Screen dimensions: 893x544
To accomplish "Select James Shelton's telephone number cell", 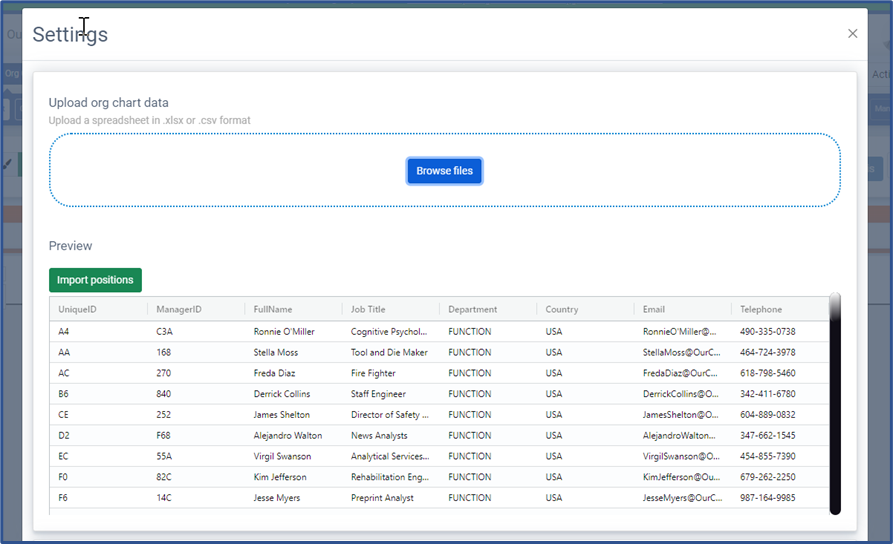I will (x=767, y=415).
